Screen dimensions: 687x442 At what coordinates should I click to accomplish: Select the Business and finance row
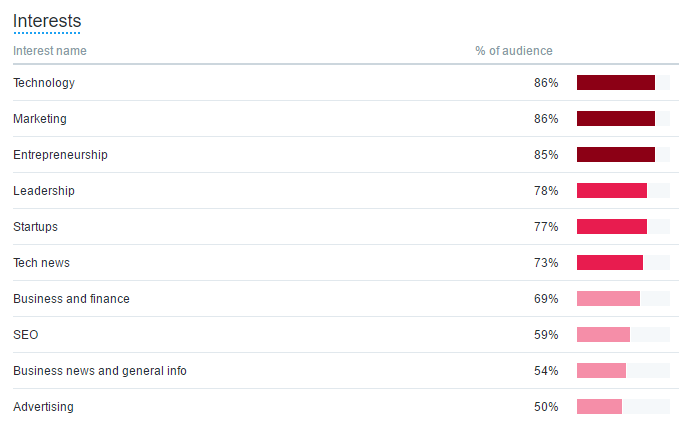[x=346, y=298]
